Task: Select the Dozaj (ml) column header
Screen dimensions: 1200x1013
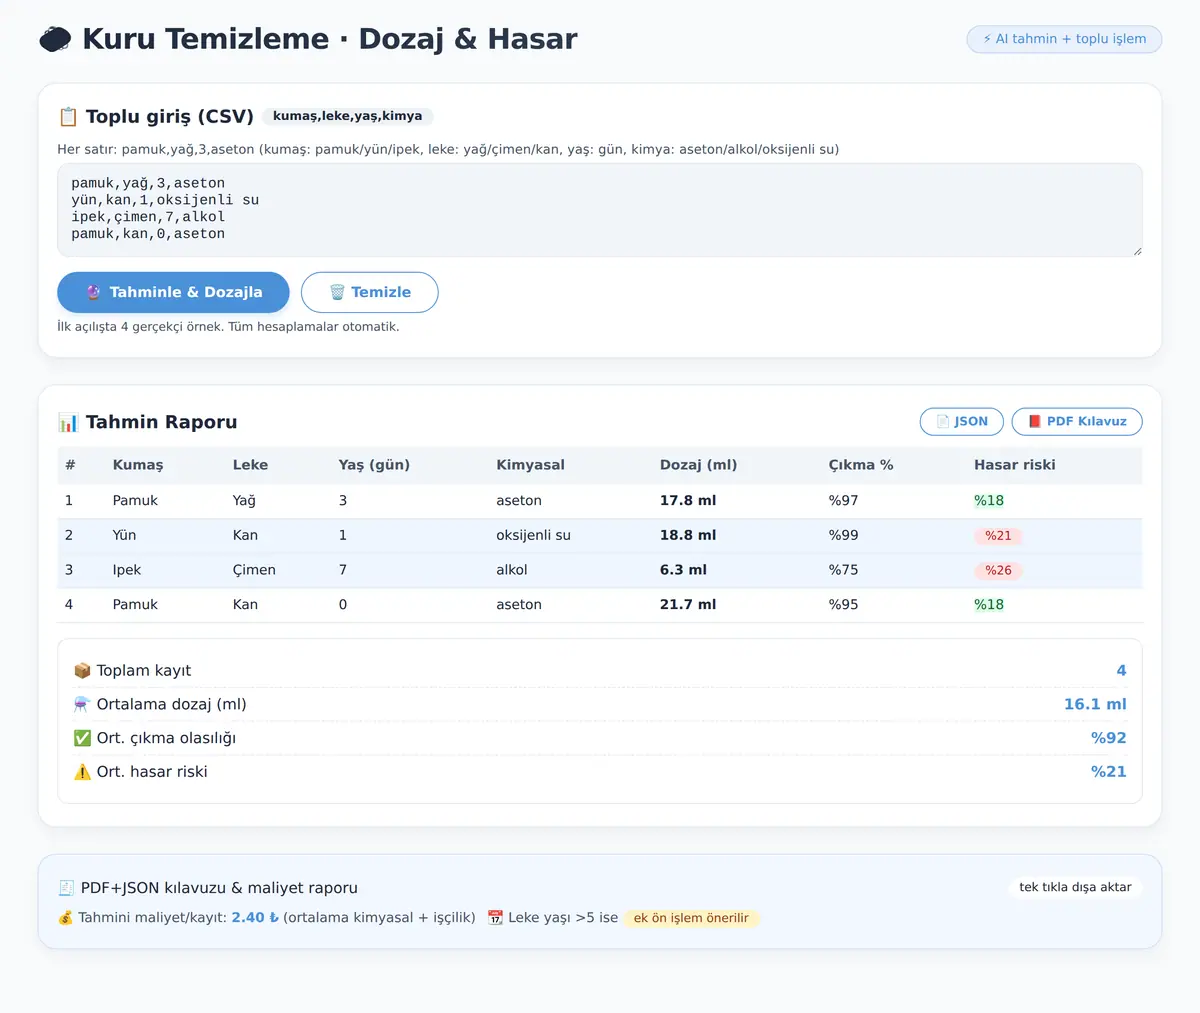Action: click(x=698, y=465)
